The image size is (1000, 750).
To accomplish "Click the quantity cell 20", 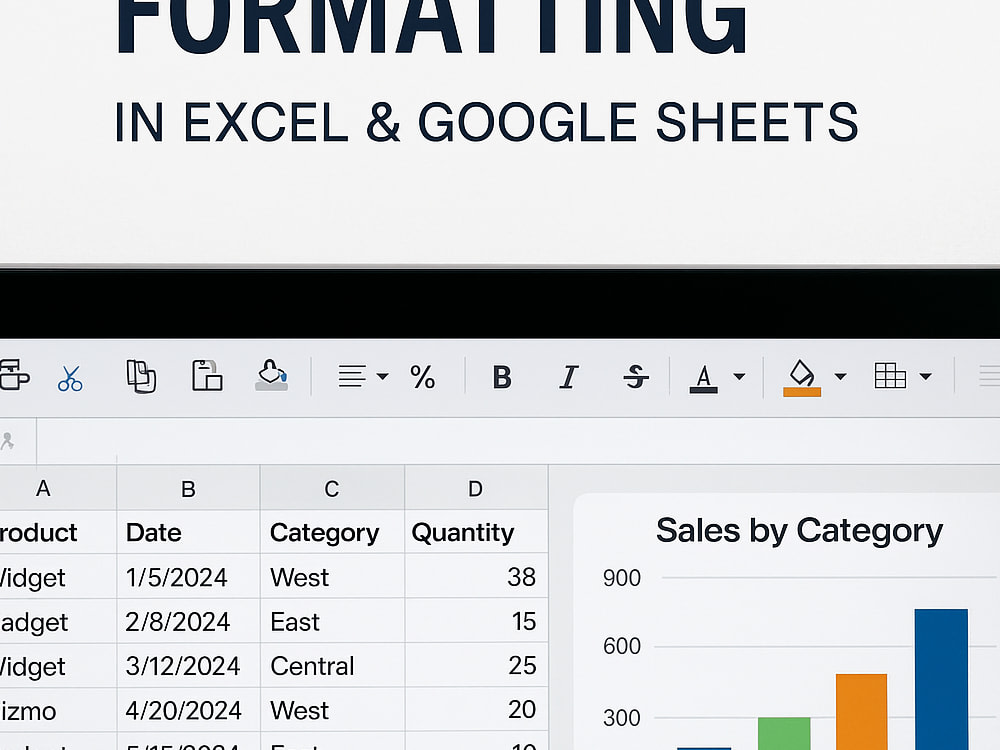I will (476, 710).
